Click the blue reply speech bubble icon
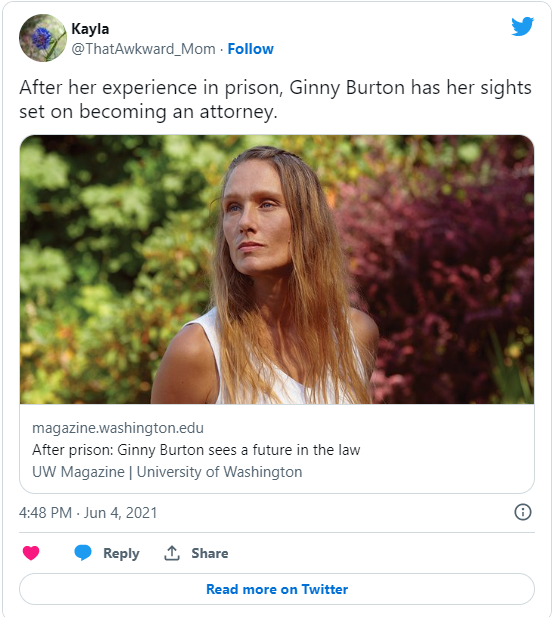This screenshot has height=617, width=554. (83, 552)
